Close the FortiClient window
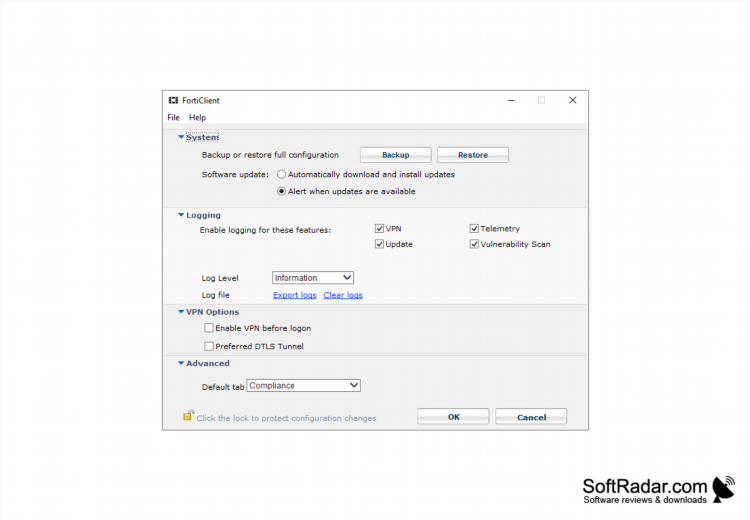Image resolution: width=750 pixels, height=520 pixels. coord(573,100)
